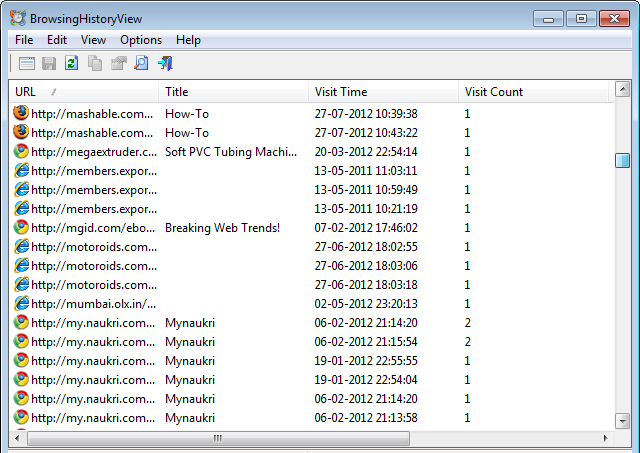Click the Save Selected Items disk icon
Screen dimensions: 640x453
click(x=49, y=64)
